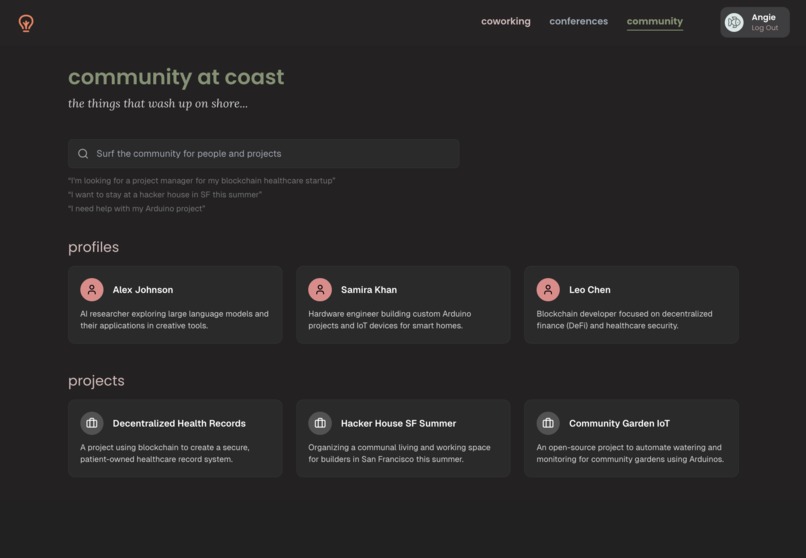Click the patient-owned healthcare record description
Screen dimensions: 806x558
click(x=164, y=453)
